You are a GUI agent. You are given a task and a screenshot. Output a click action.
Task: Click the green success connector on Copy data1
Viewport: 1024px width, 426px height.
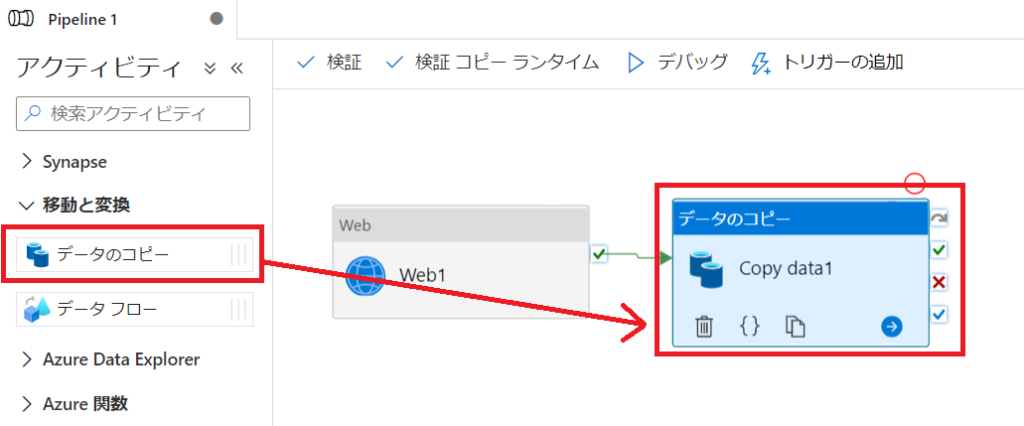point(939,250)
